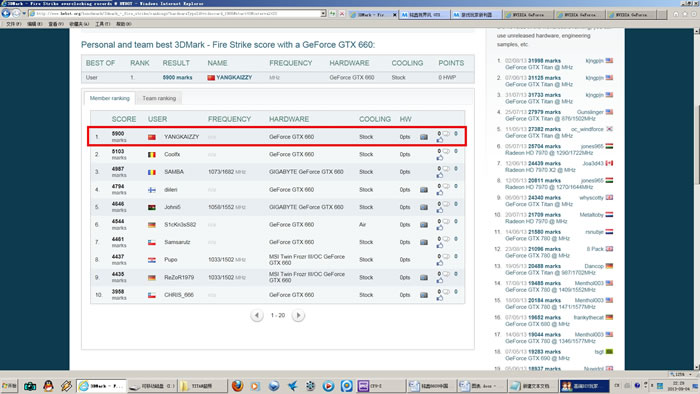700x394 pixels.
Task: Open the Windows Start button
Action: 9,386
